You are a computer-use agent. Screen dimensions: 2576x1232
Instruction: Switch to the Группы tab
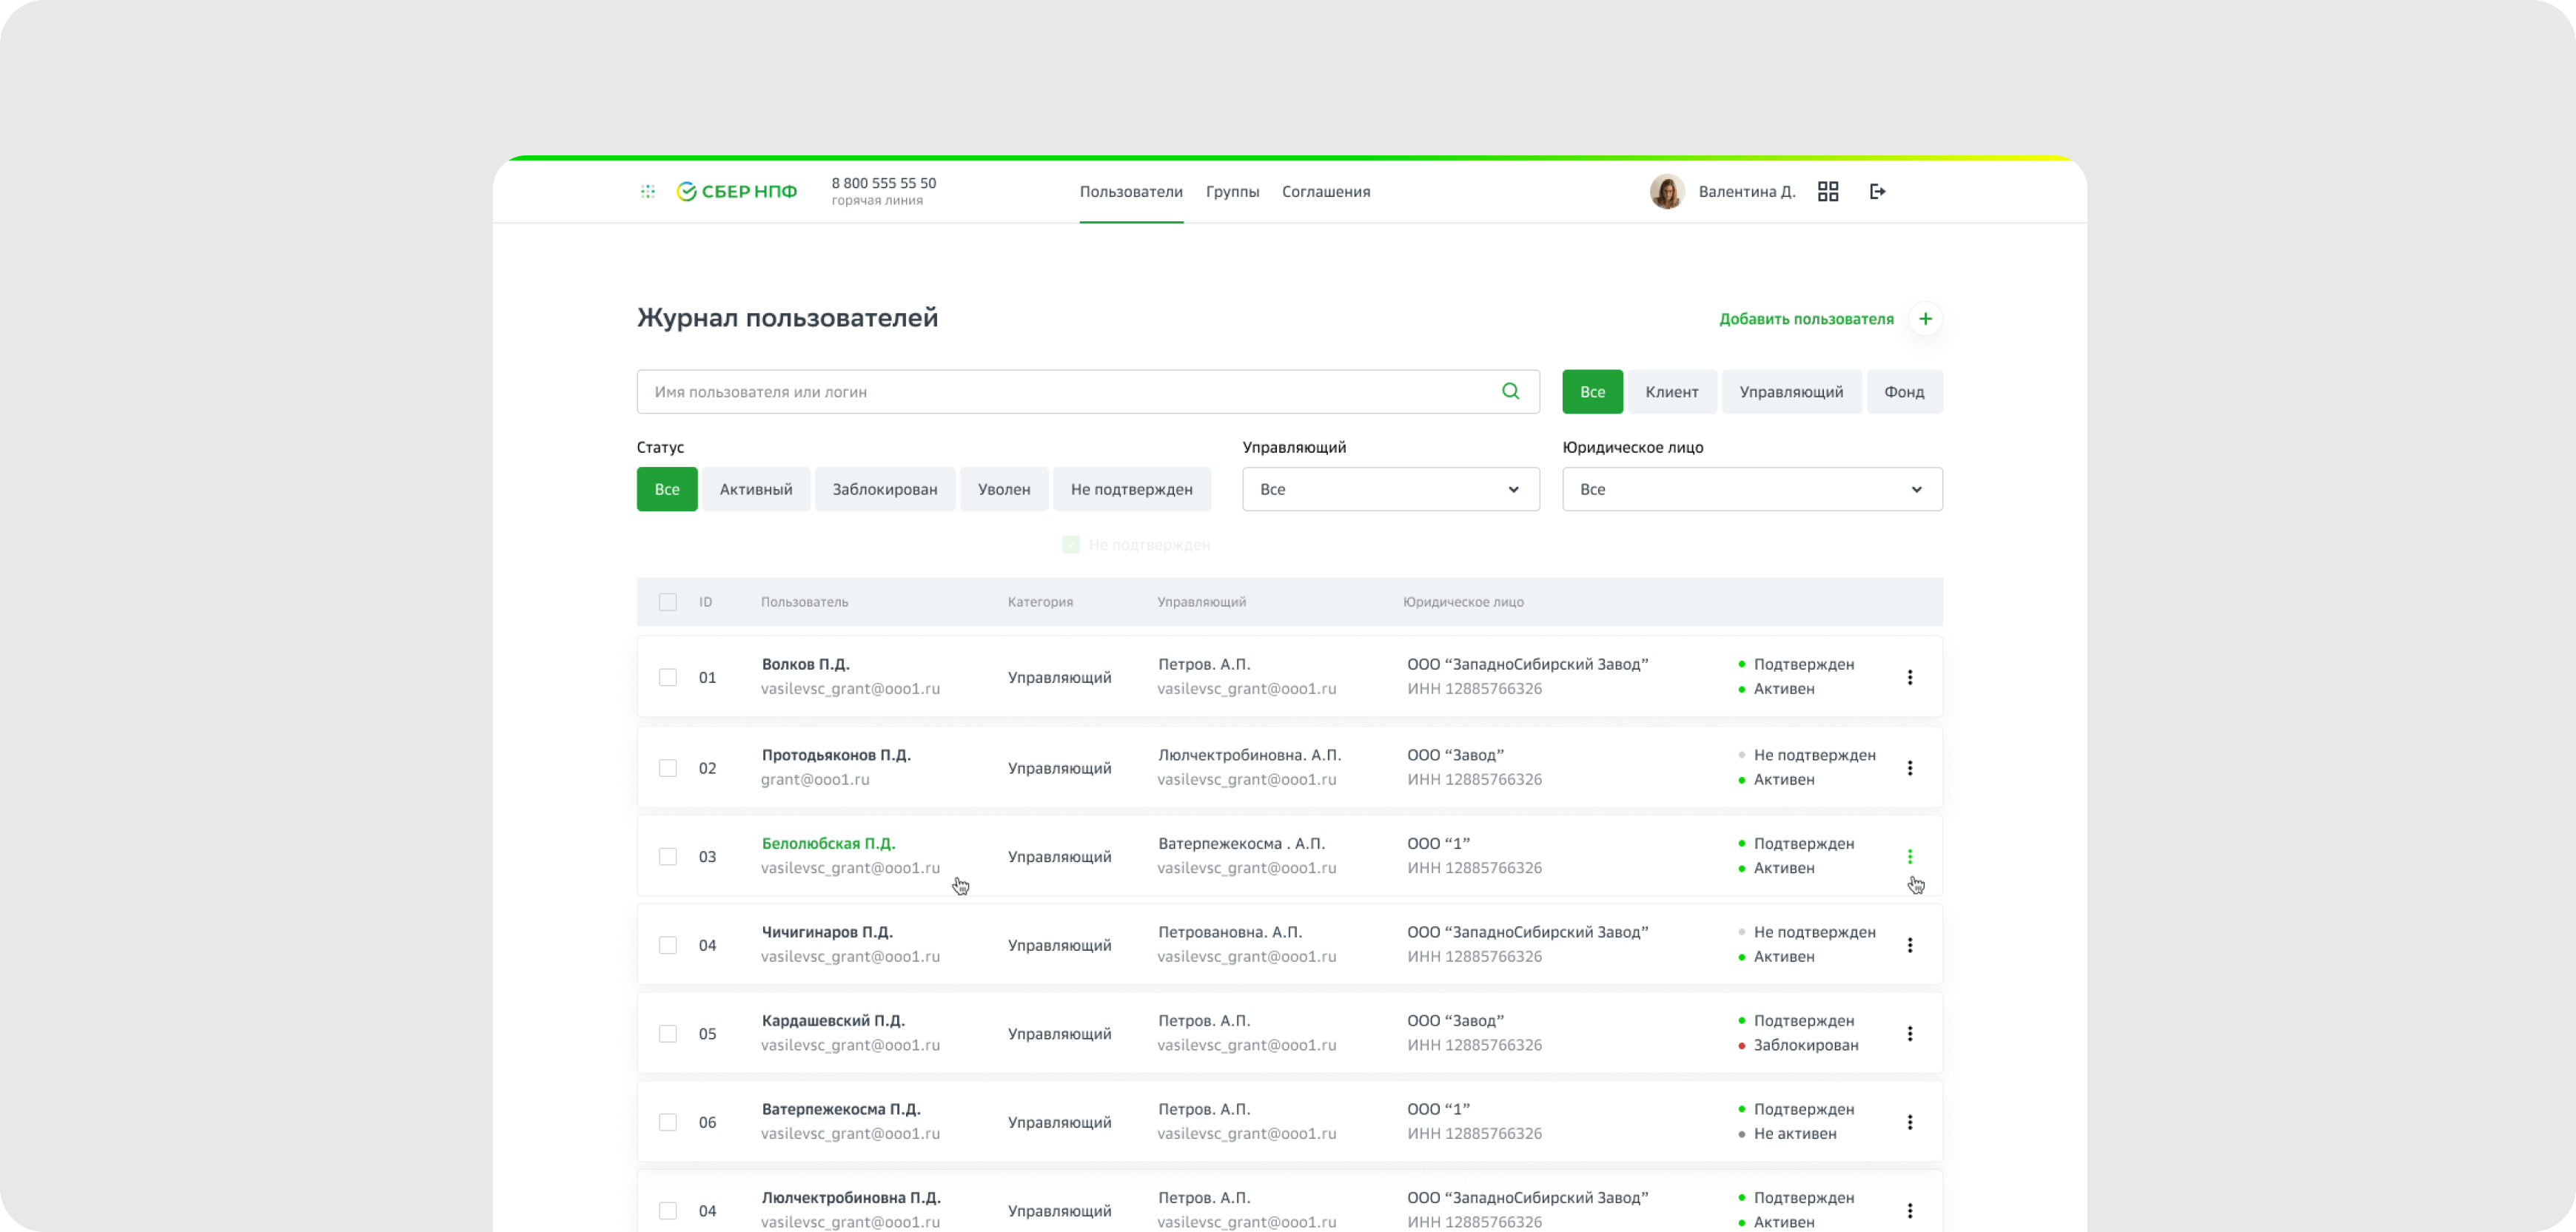[1232, 191]
